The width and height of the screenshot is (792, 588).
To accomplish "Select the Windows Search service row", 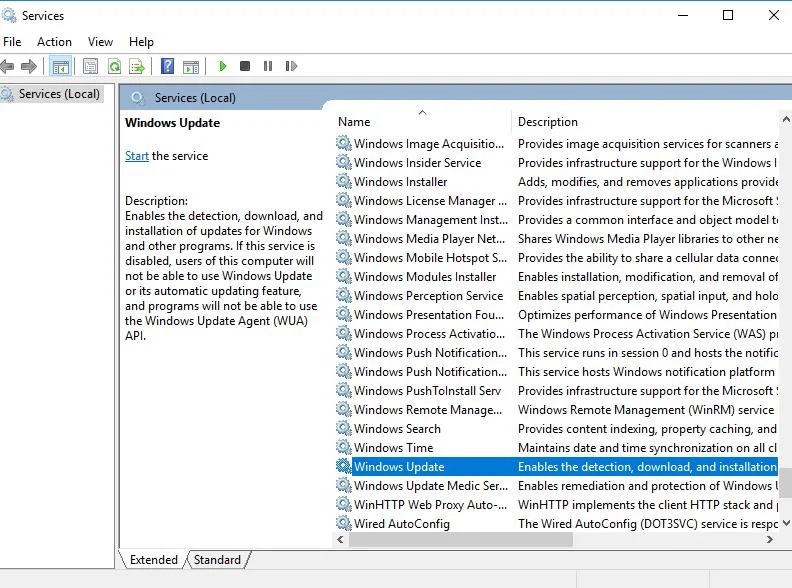I will [397, 429].
